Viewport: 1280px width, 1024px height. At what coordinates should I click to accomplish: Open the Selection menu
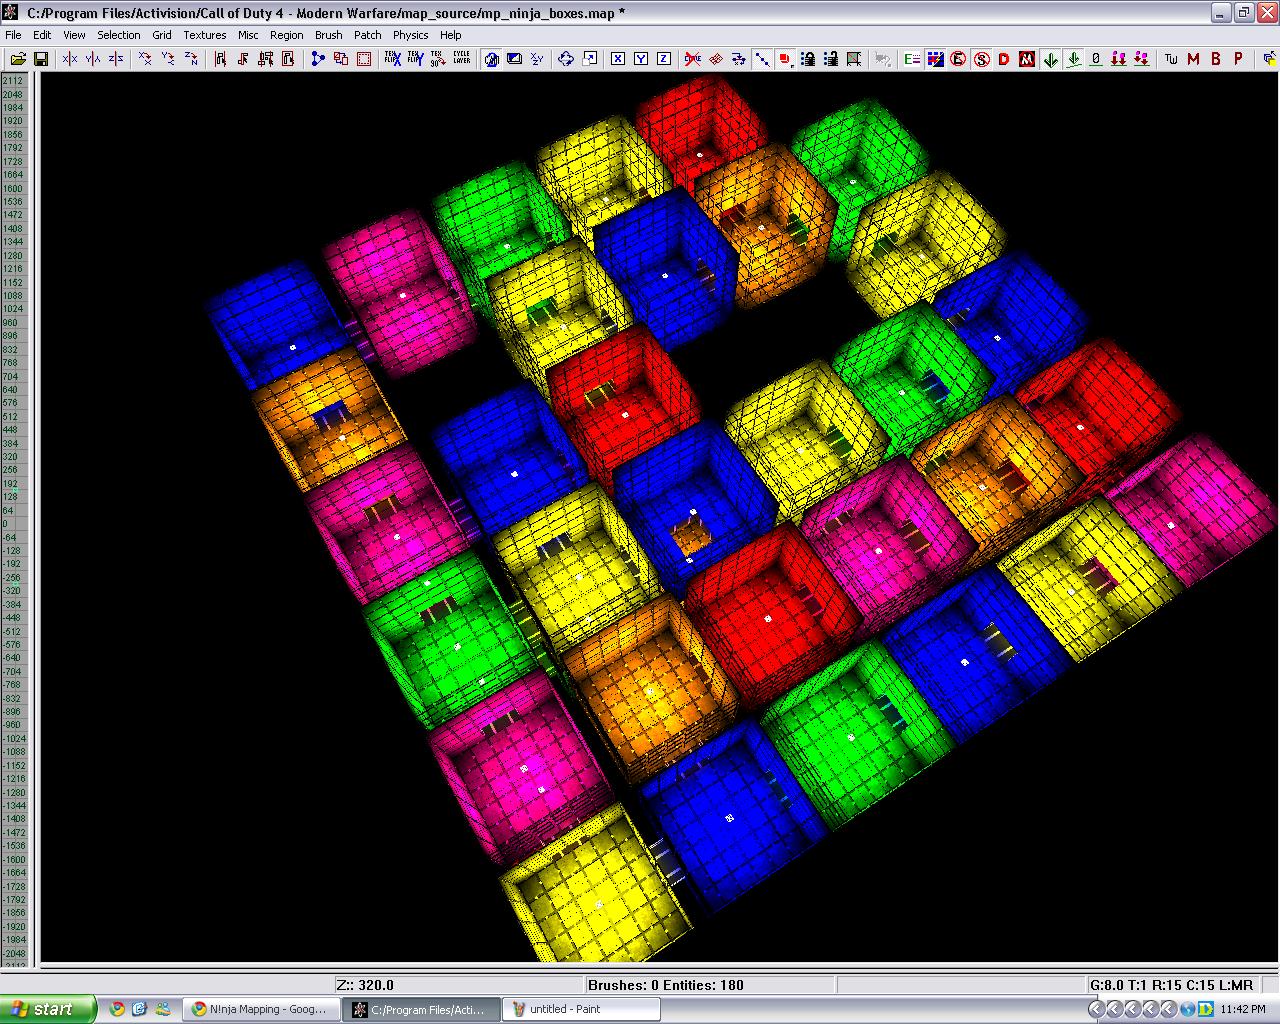pyautogui.click(x=119, y=35)
